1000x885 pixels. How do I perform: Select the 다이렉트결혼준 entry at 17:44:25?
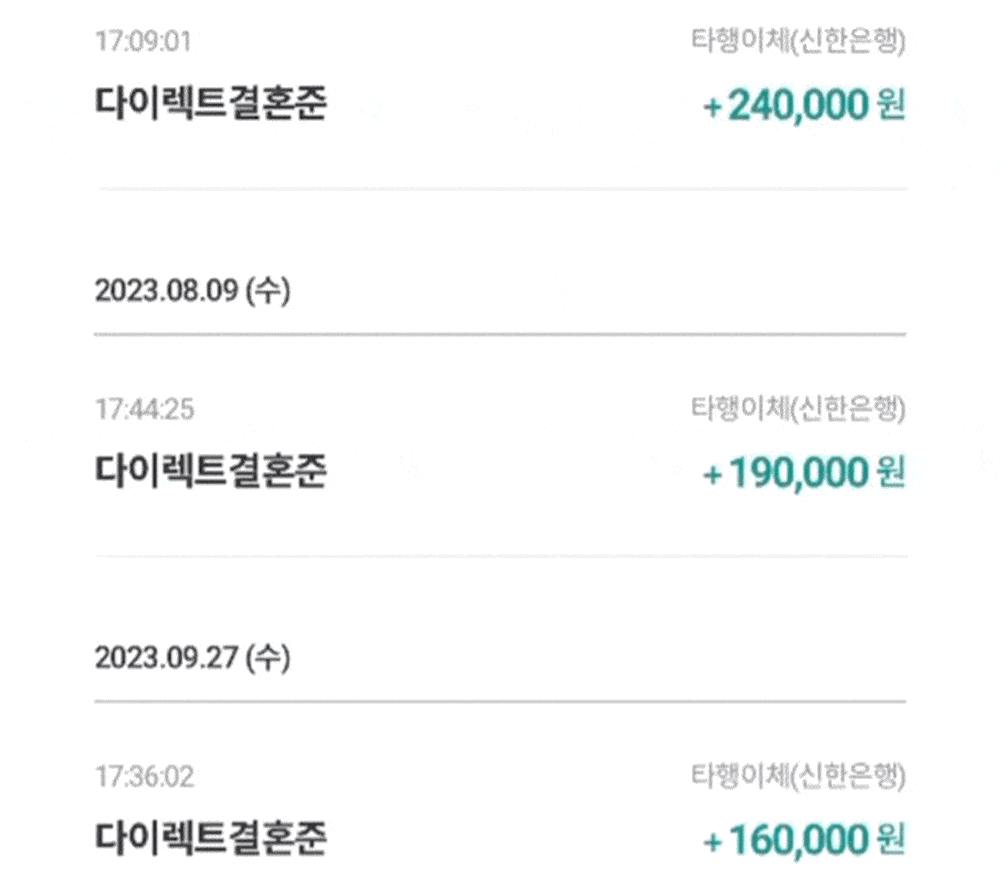click(211, 472)
